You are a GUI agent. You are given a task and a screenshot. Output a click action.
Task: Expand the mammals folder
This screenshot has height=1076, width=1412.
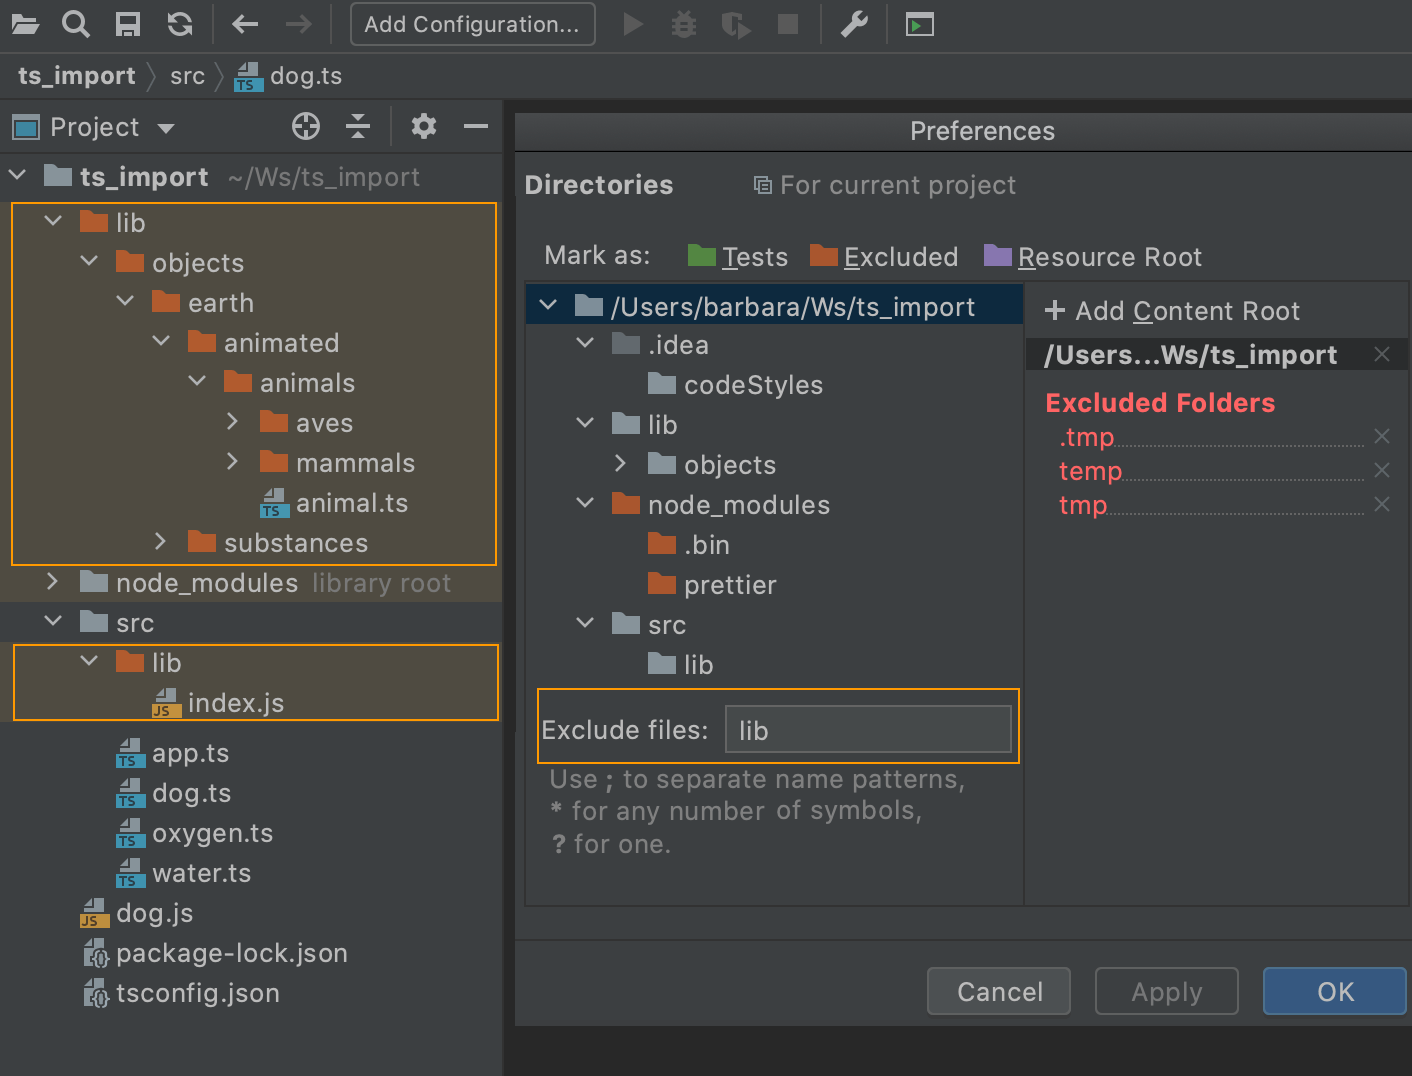[232, 462]
